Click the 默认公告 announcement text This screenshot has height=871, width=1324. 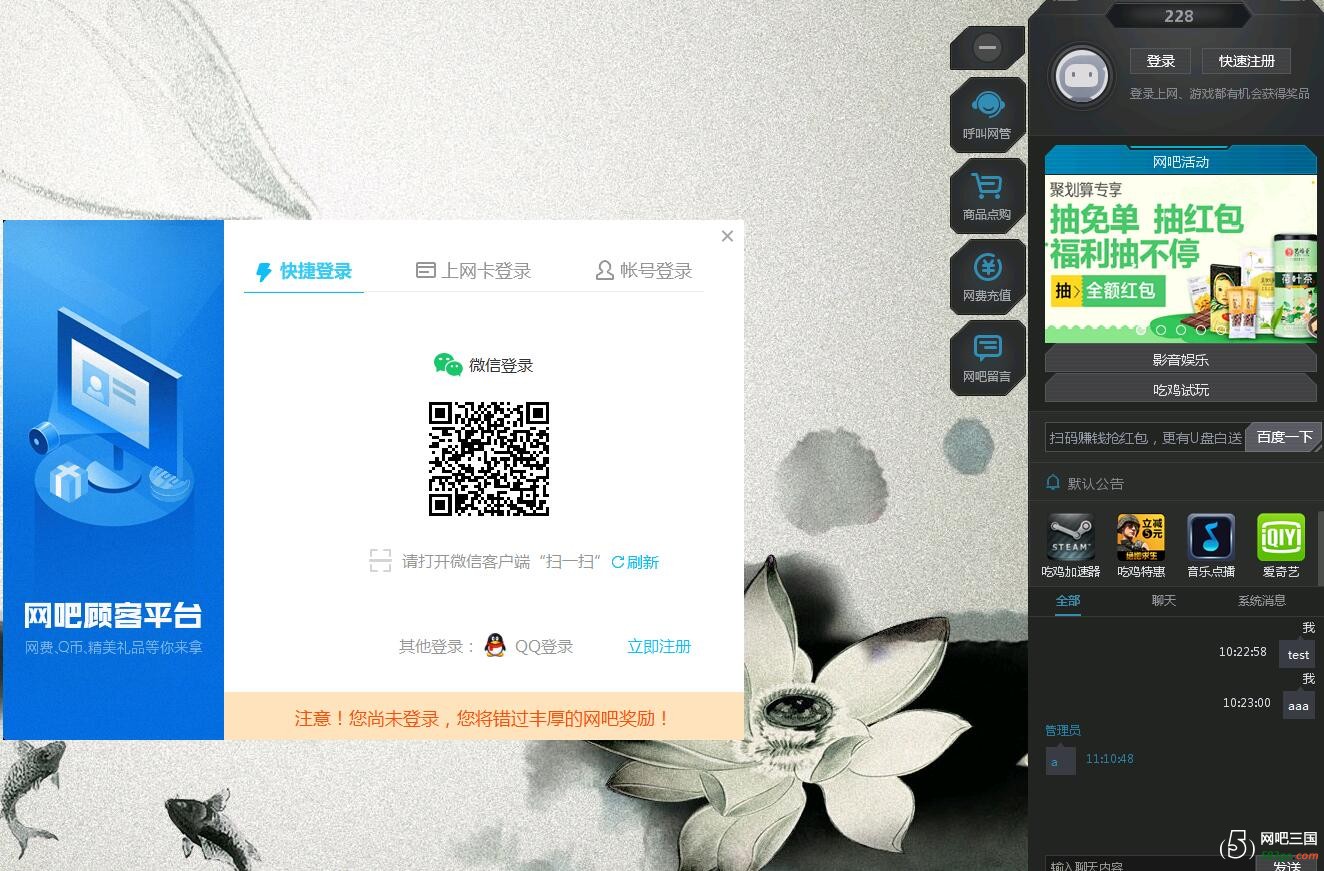click(x=1096, y=483)
